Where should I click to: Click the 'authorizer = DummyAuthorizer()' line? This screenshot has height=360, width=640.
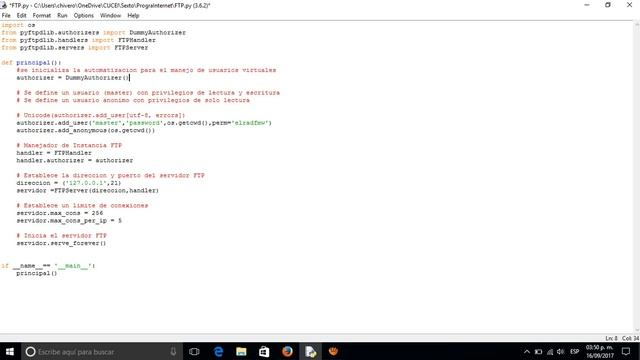click(x=73, y=78)
